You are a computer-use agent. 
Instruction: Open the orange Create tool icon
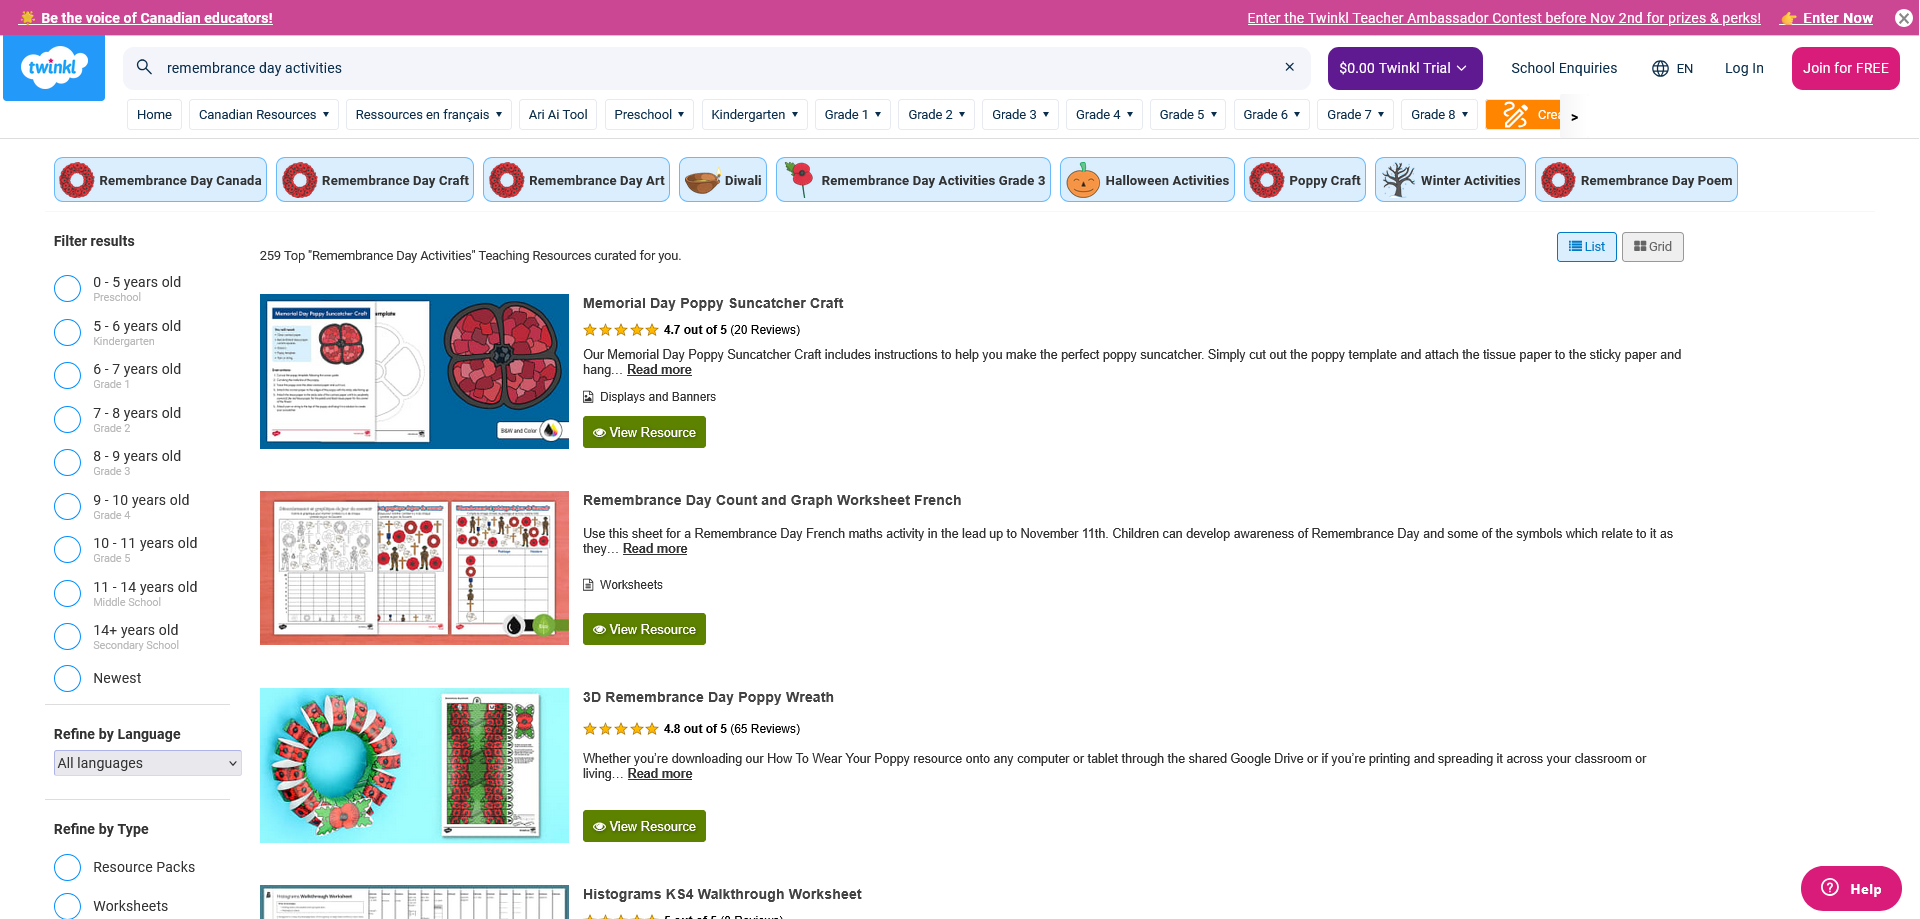1522,115
